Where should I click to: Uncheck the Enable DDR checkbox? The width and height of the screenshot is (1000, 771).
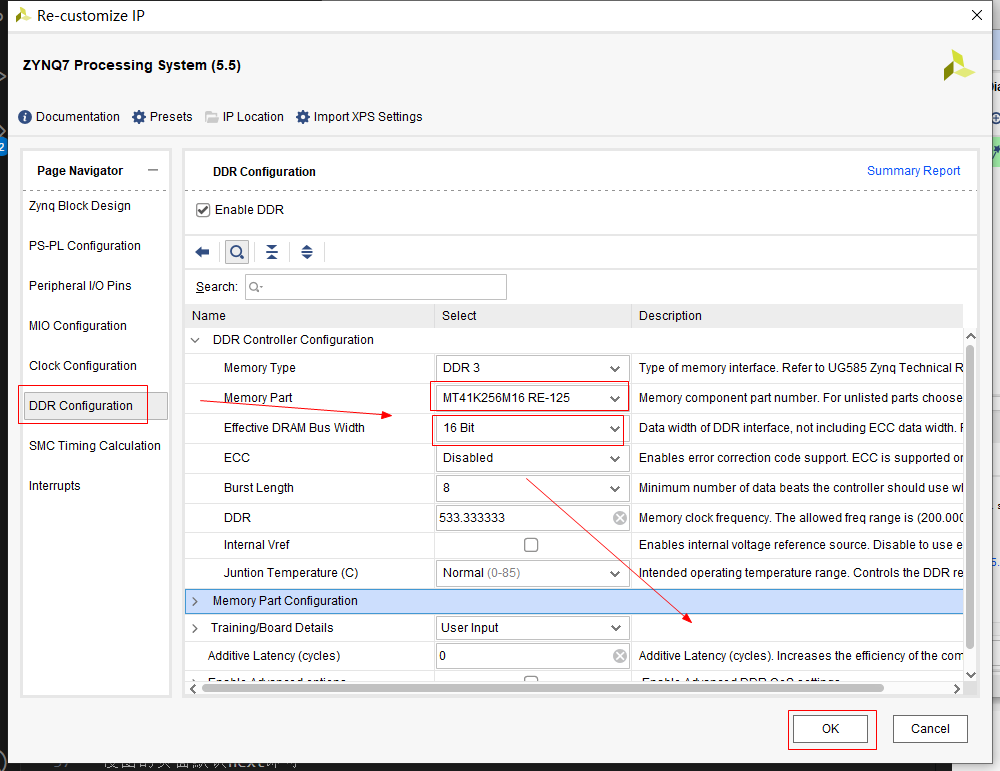(203, 210)
